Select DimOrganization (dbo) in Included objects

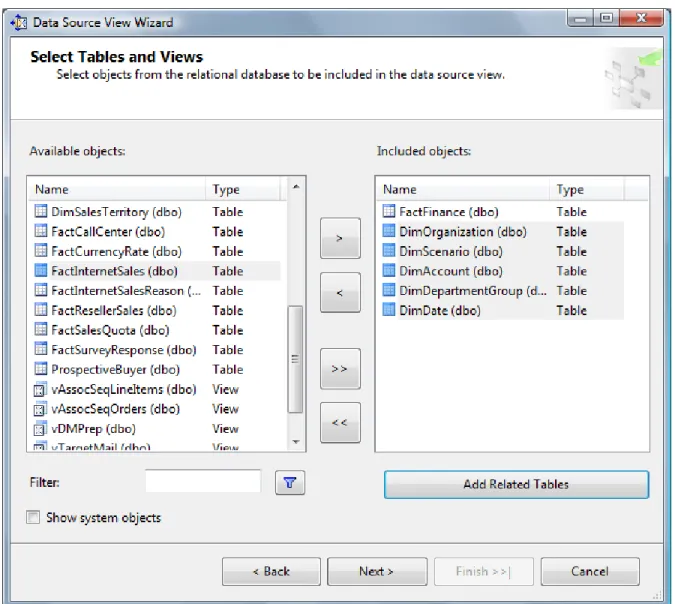[463, 232]
